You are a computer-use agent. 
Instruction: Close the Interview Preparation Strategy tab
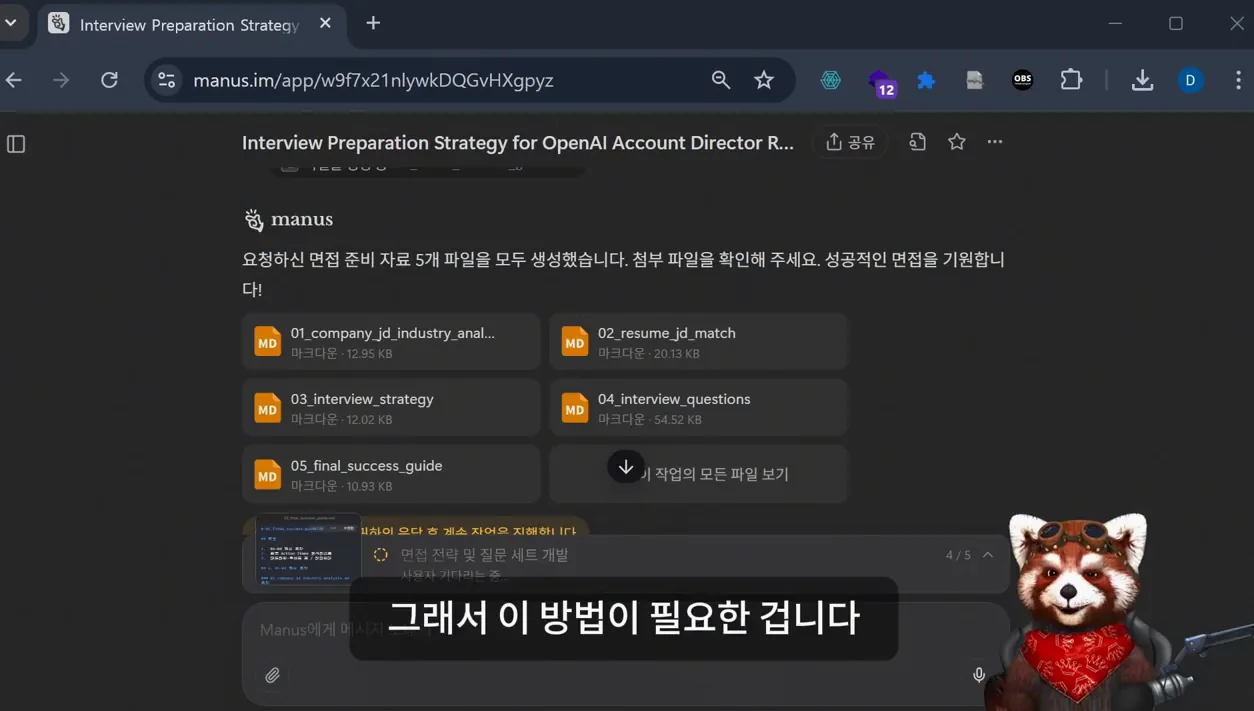[325, 24]
